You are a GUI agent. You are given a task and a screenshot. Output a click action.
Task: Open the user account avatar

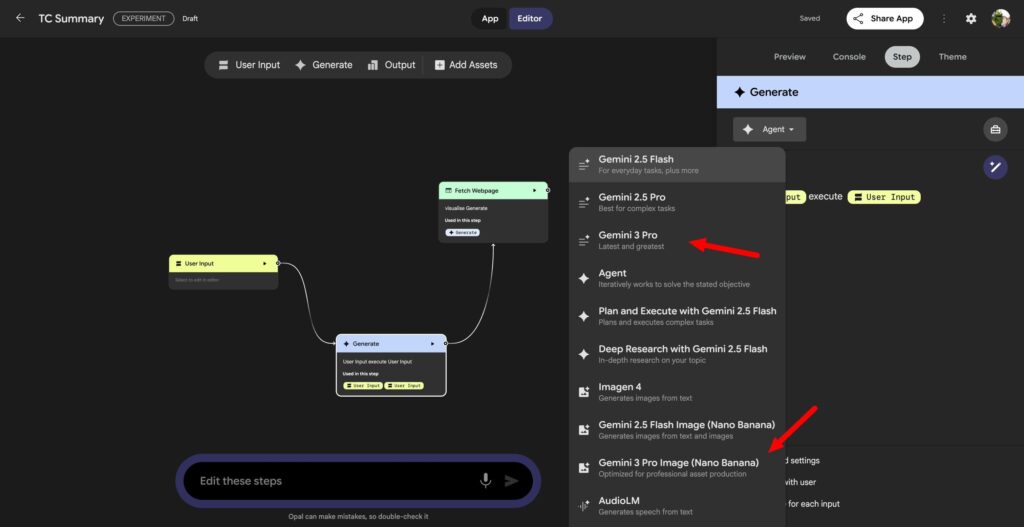point(1000,18)
